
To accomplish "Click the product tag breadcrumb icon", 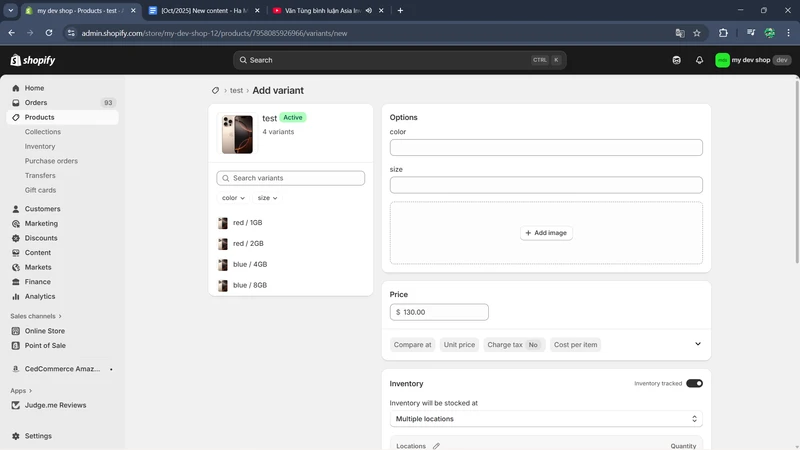I will pos(215,91).
